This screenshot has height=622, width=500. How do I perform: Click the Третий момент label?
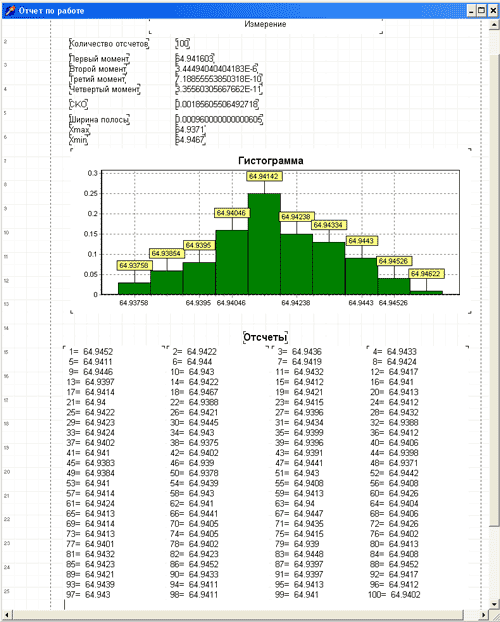click(98, 79)
